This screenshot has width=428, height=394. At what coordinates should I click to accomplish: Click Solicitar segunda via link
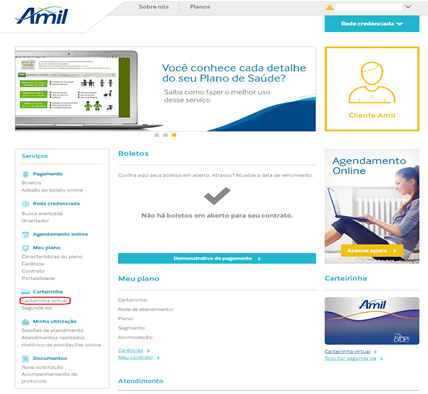(x=351, y=358)
